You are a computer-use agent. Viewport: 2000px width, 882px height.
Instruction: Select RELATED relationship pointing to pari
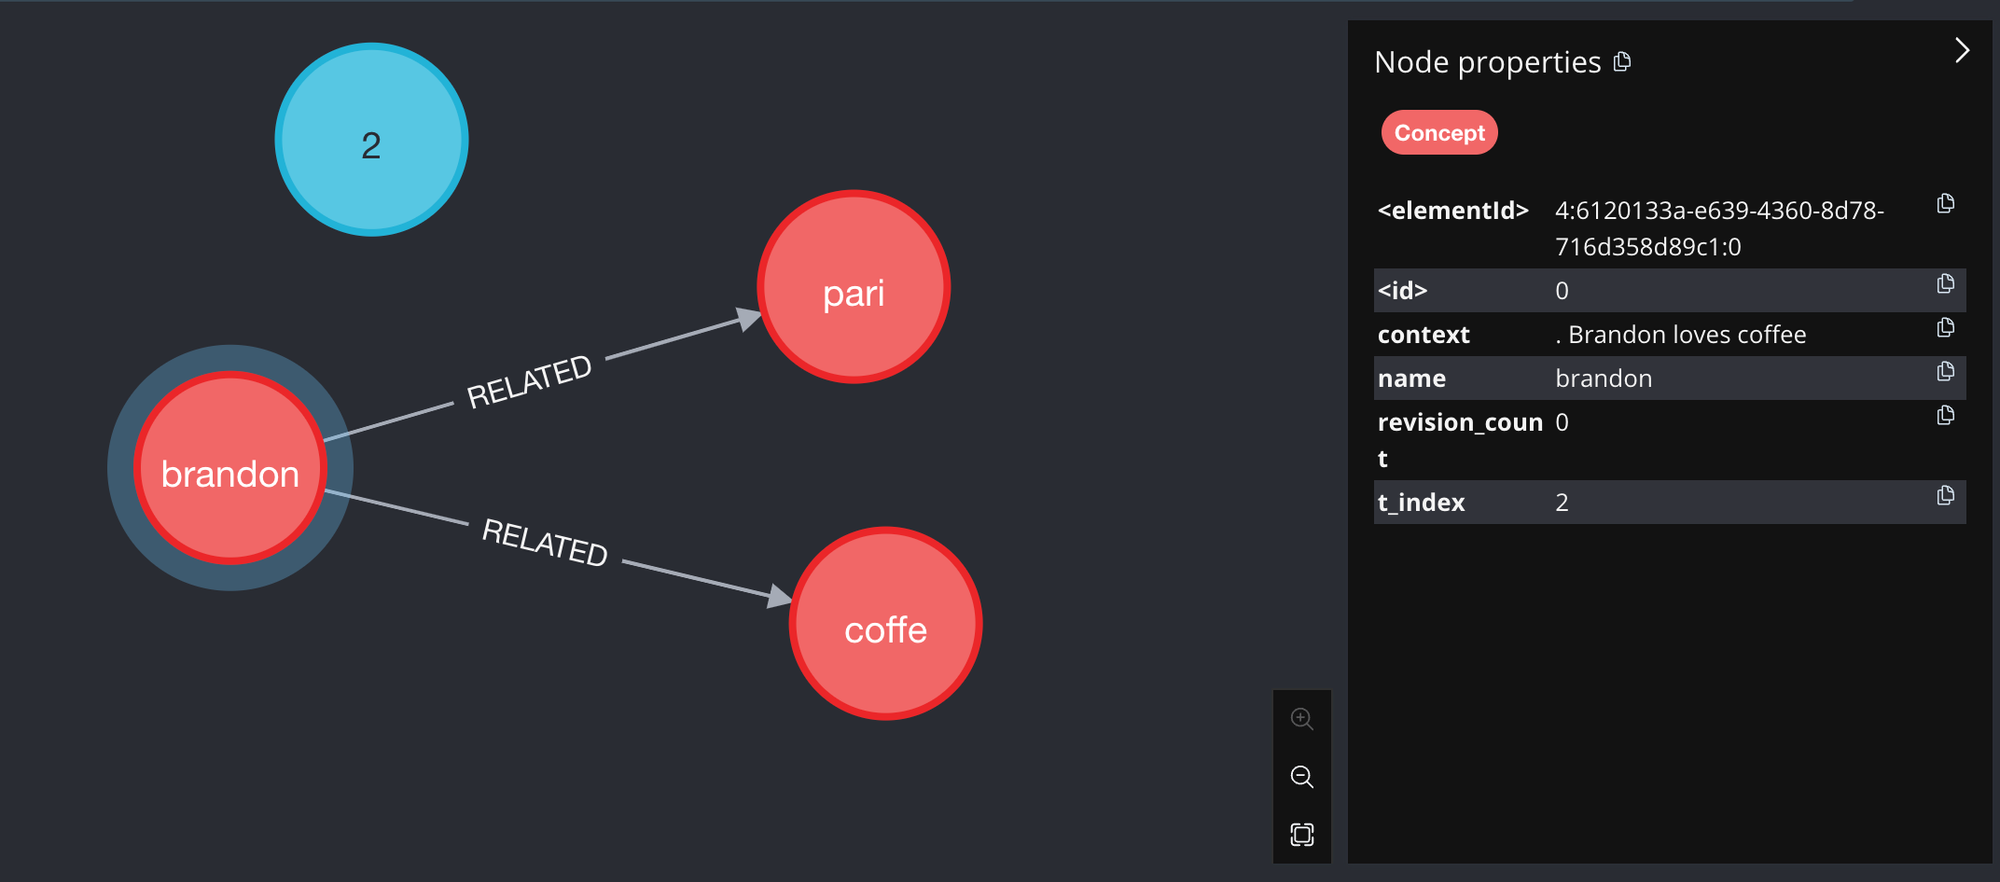coord(529,381)
